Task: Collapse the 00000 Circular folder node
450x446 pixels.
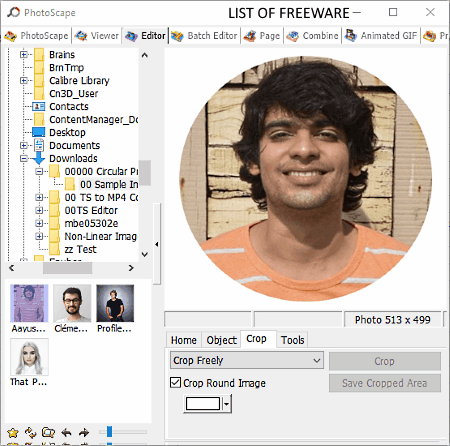Action: [x=39, y=171]
